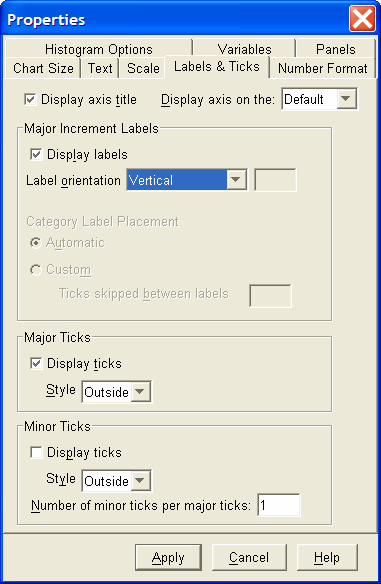The height and width of the screenshot is (584, 381).
Task: Toggle Display ticks in Major Ticks section
Action: pos(36,363)
